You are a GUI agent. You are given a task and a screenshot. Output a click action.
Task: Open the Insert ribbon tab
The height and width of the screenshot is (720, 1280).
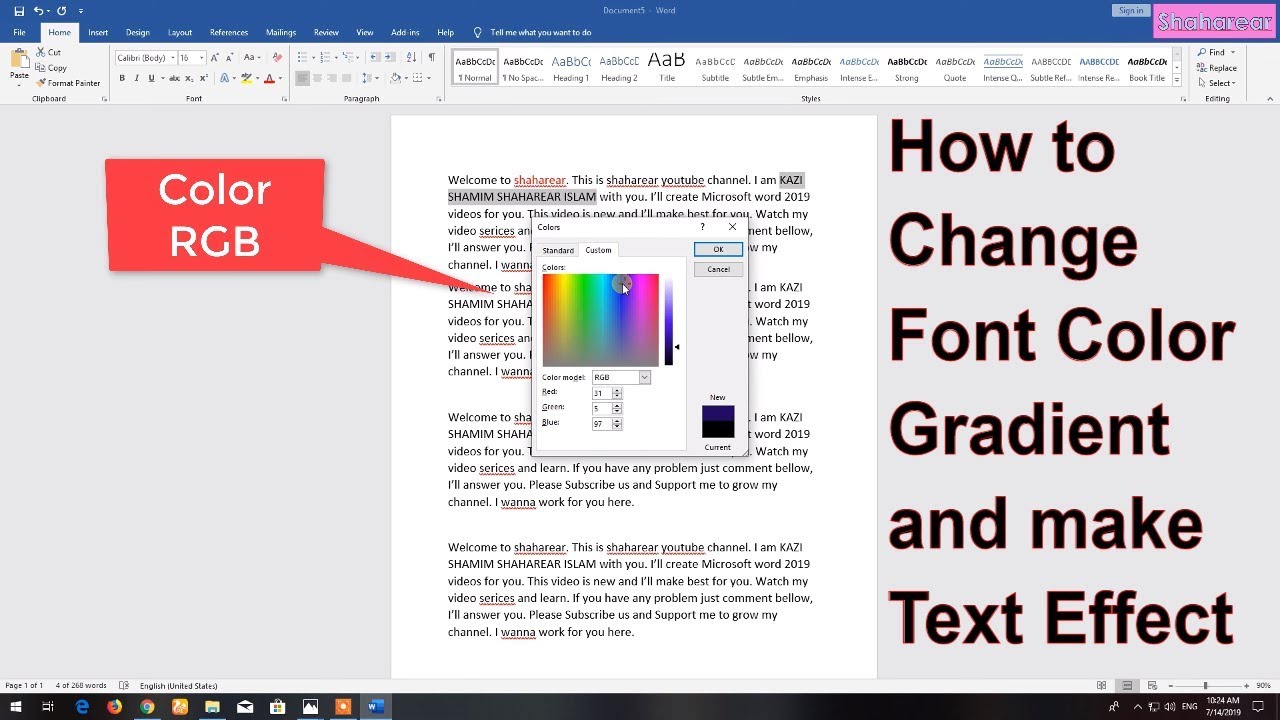98,32
